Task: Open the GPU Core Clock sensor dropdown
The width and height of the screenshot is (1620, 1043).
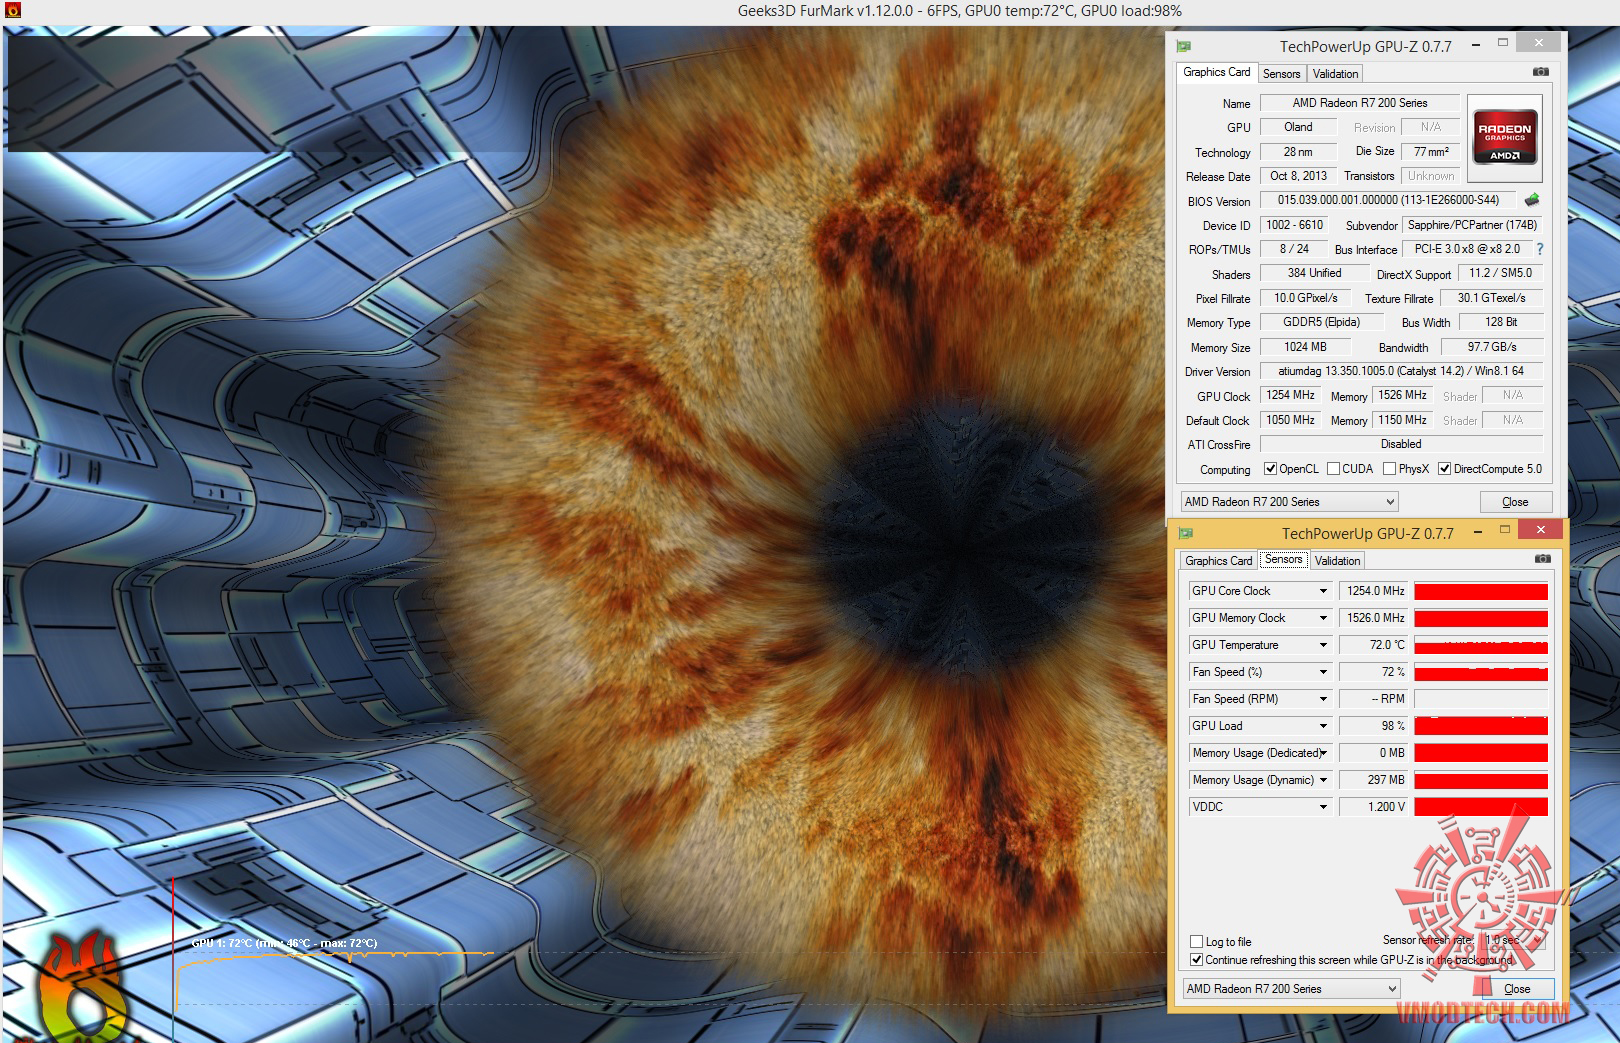Action: (x=1323, y=591)
